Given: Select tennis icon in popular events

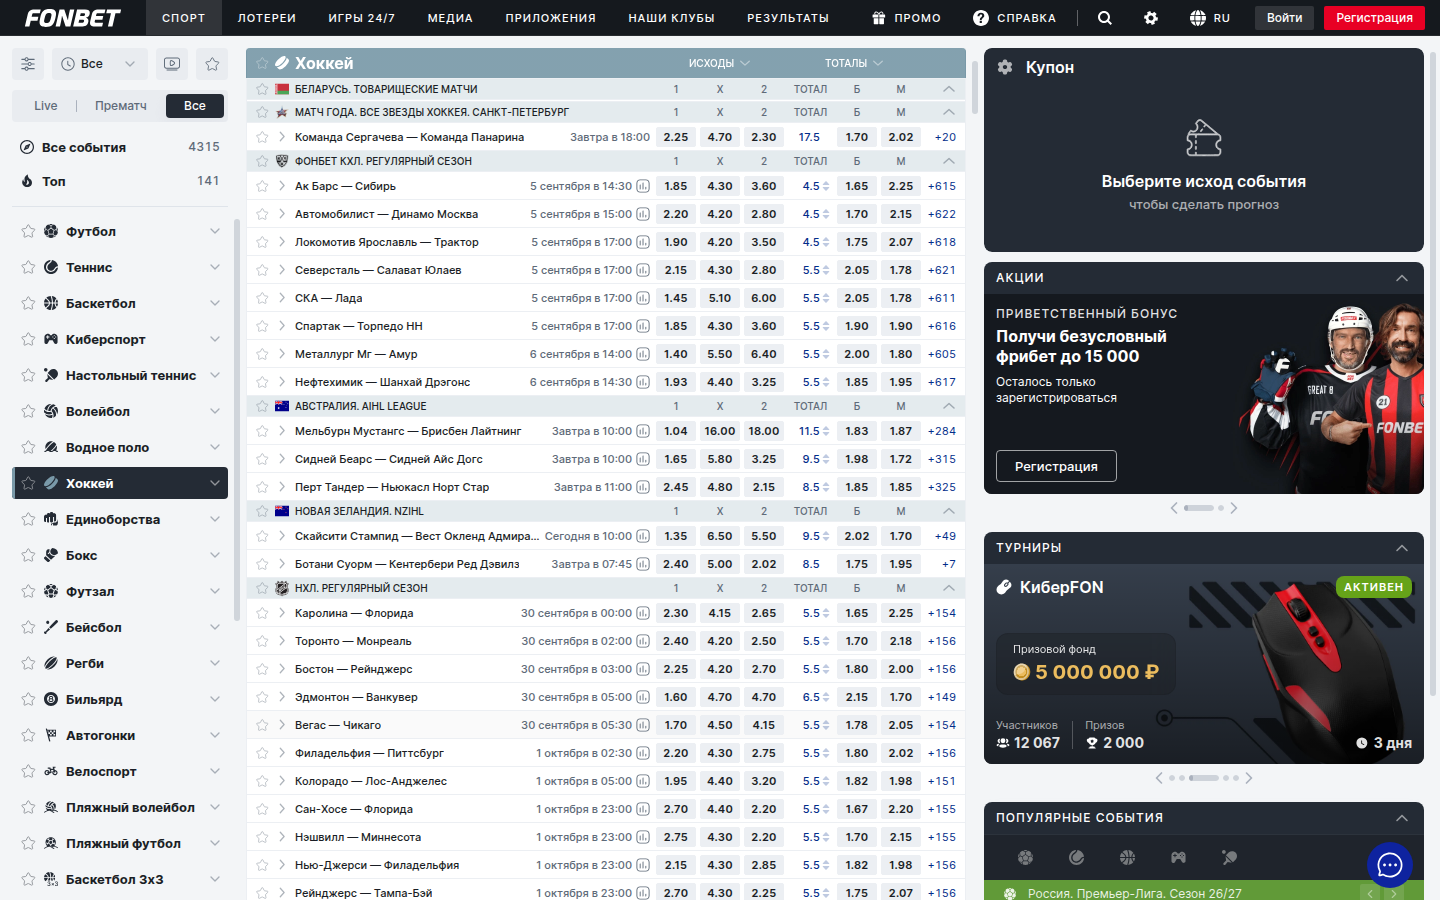Looking at the screenshot, I should pyautogui.click(x=1076, y=857).
